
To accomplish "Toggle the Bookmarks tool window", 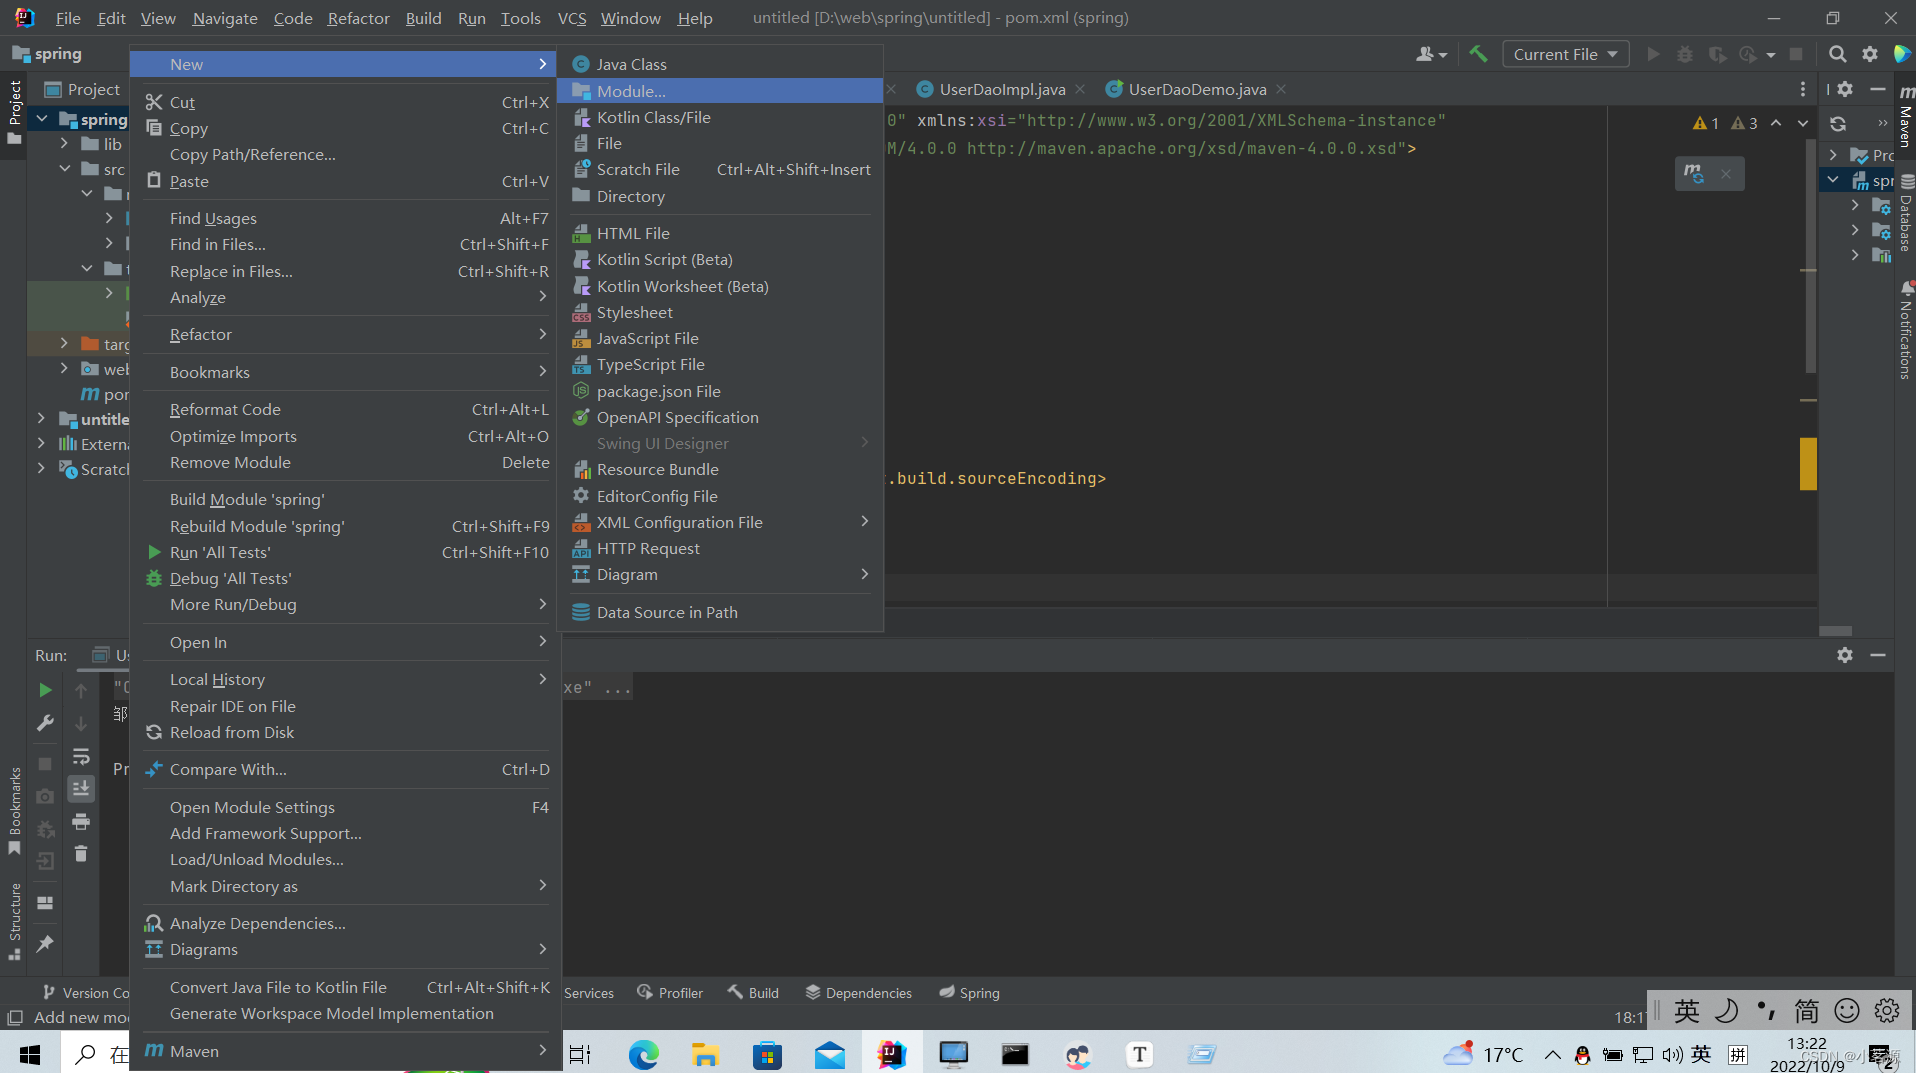I will 14,811.
